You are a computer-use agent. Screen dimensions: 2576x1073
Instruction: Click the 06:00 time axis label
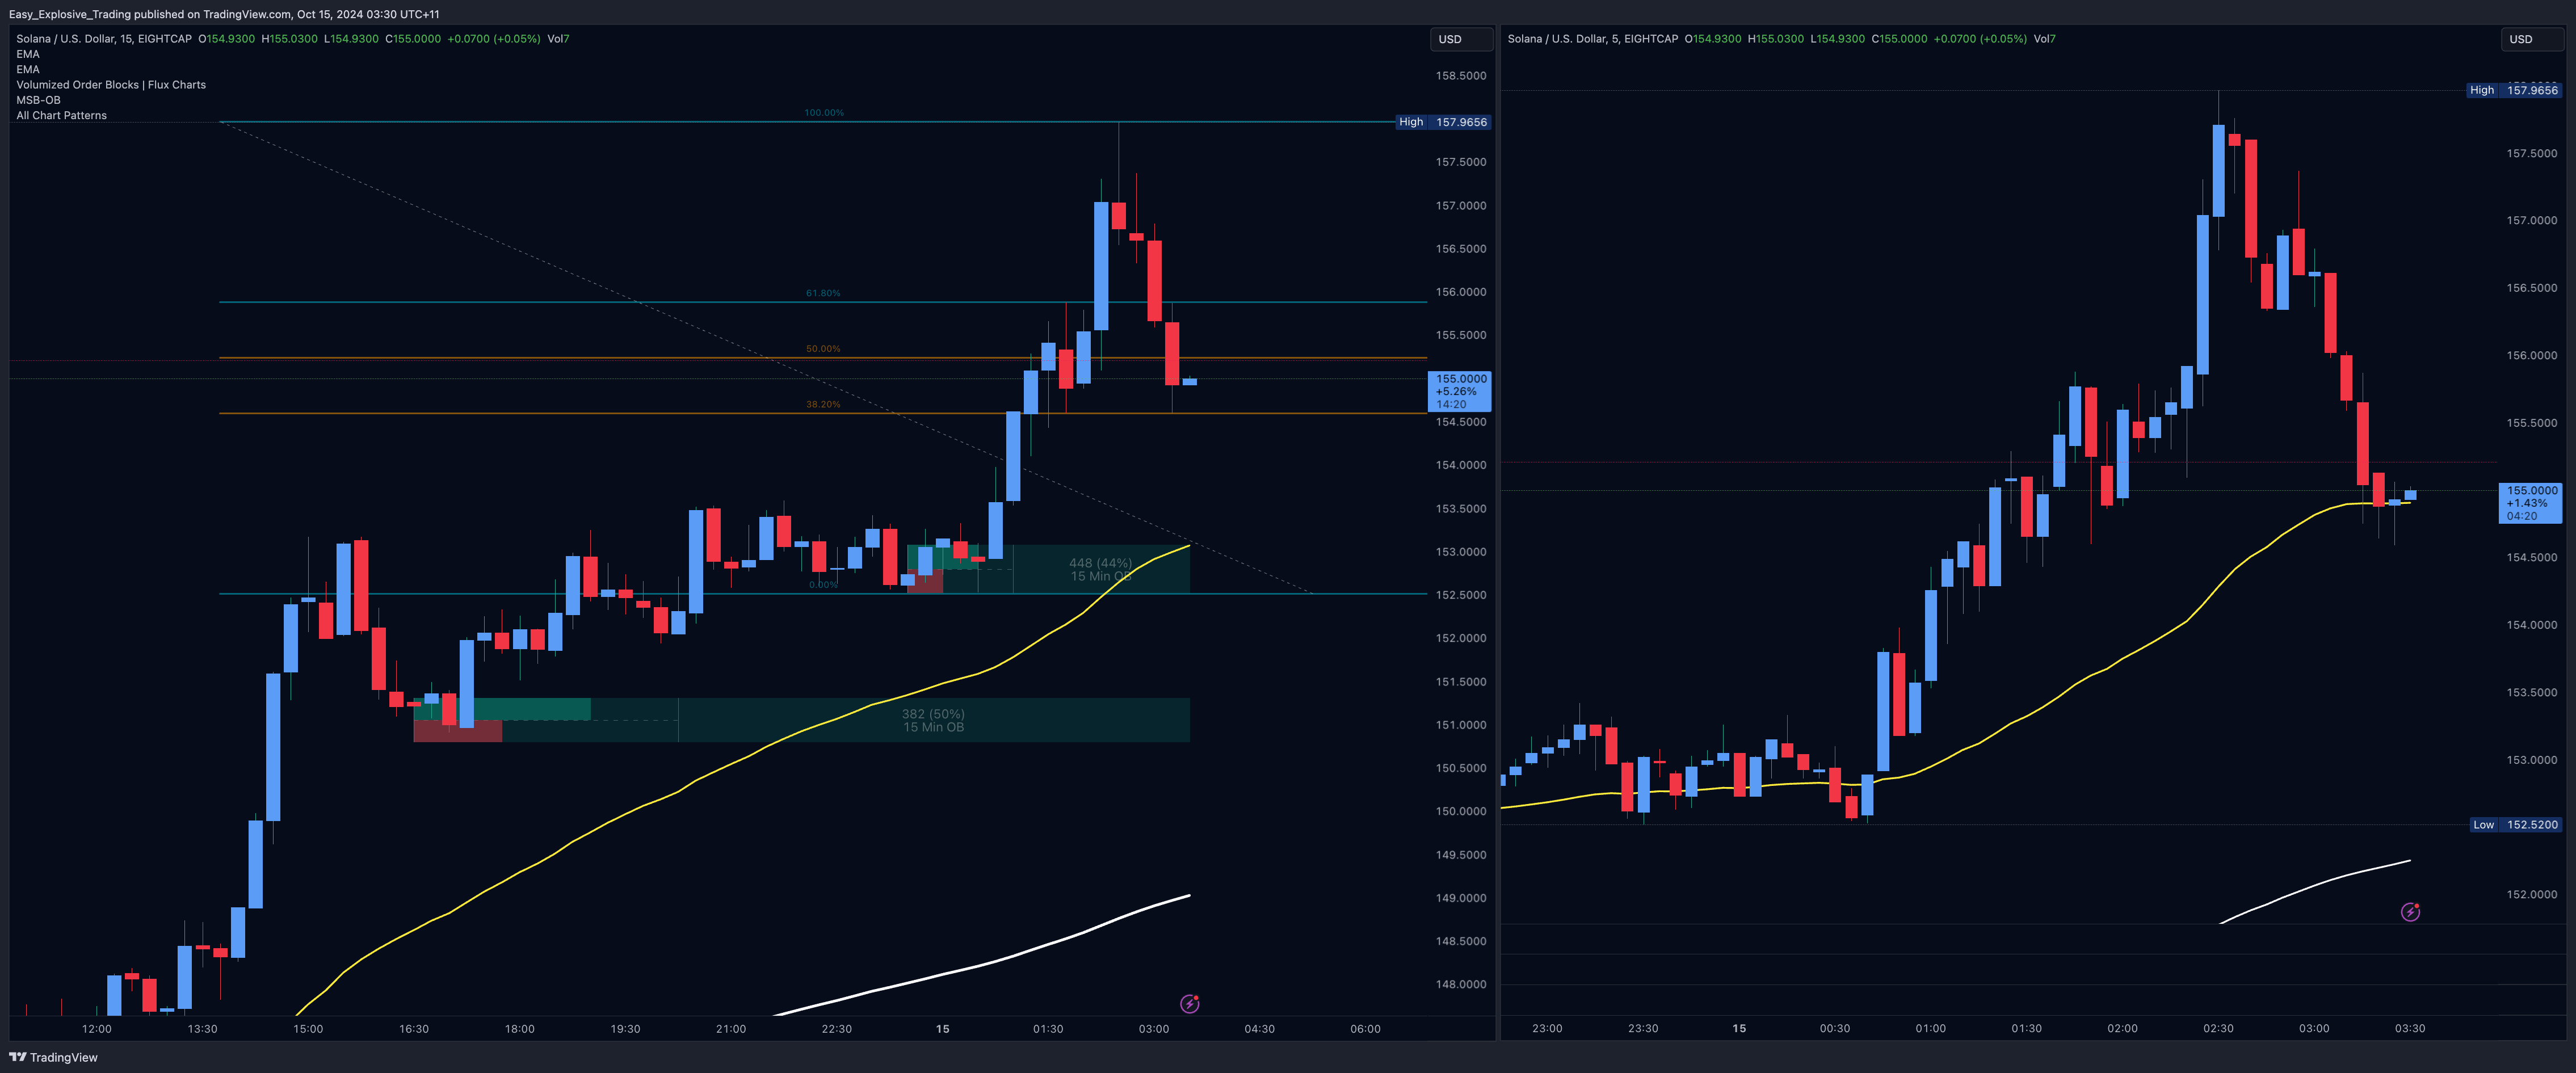click(x=1365, y=1029)
